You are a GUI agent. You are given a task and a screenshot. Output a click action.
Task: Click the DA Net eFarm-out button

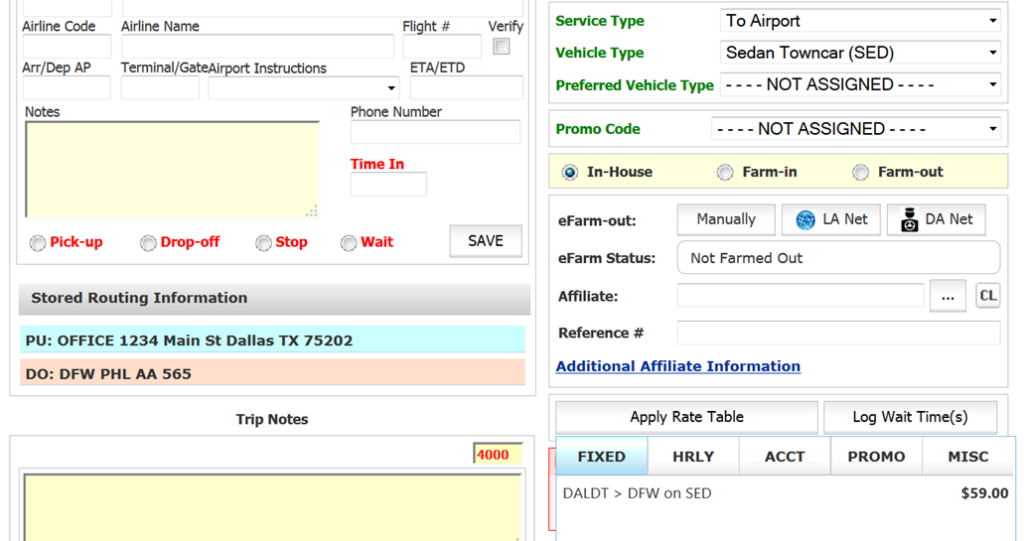(x=936, y=220)
